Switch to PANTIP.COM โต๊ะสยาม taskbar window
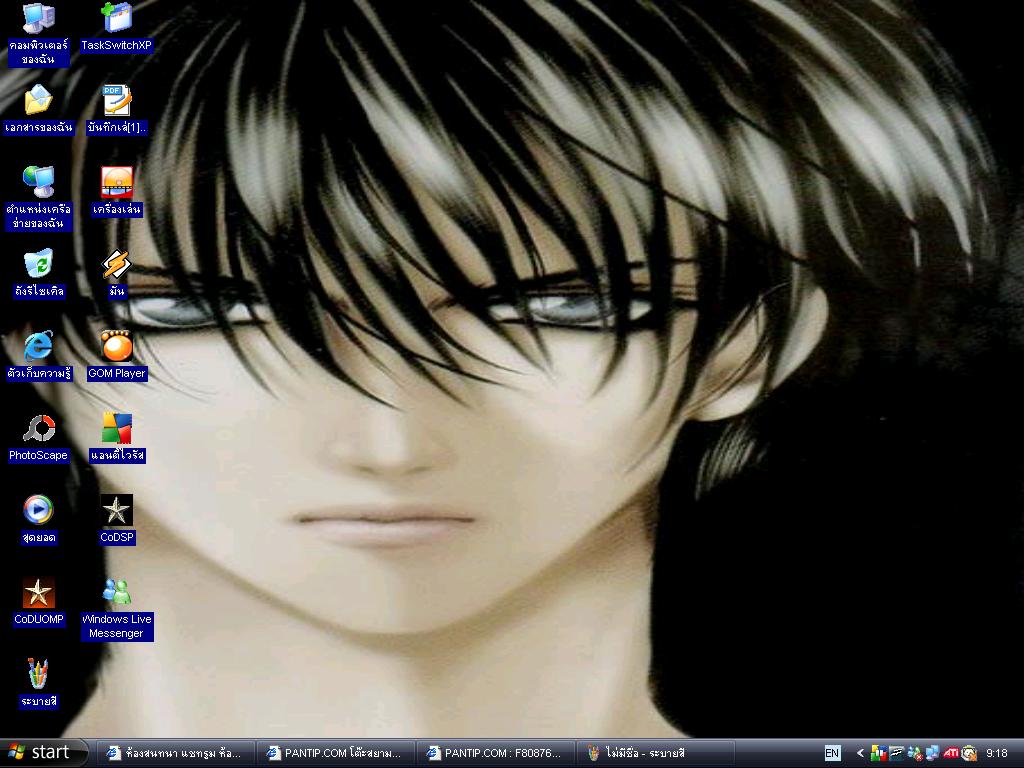The image size is (1024, 768). 336,753
